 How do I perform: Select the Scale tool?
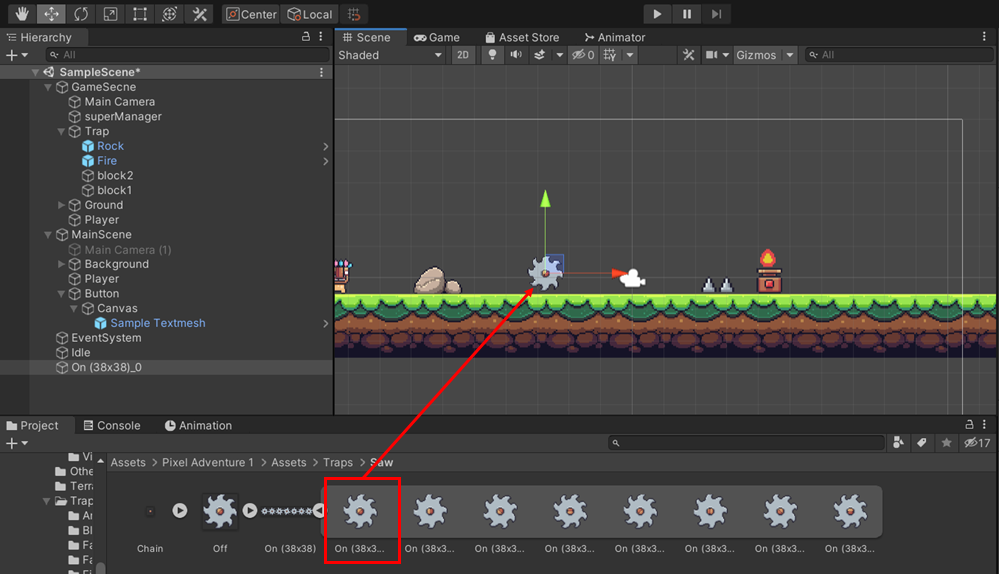110,14
